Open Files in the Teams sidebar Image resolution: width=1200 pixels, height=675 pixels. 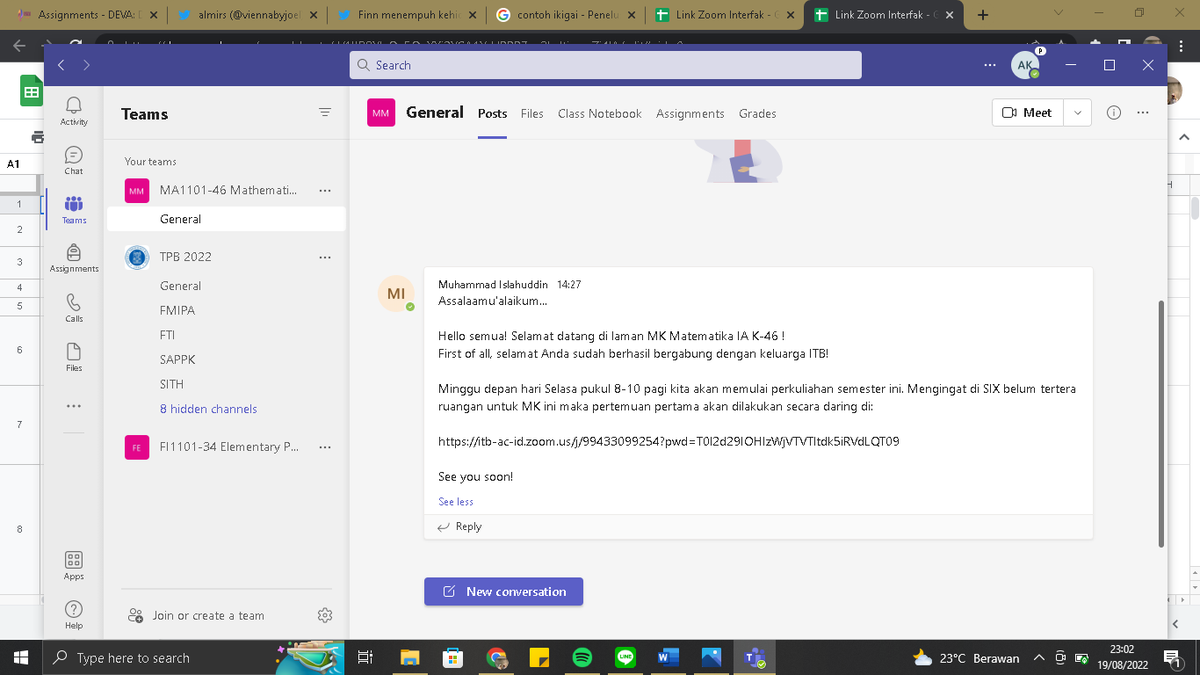coord(74,356)
